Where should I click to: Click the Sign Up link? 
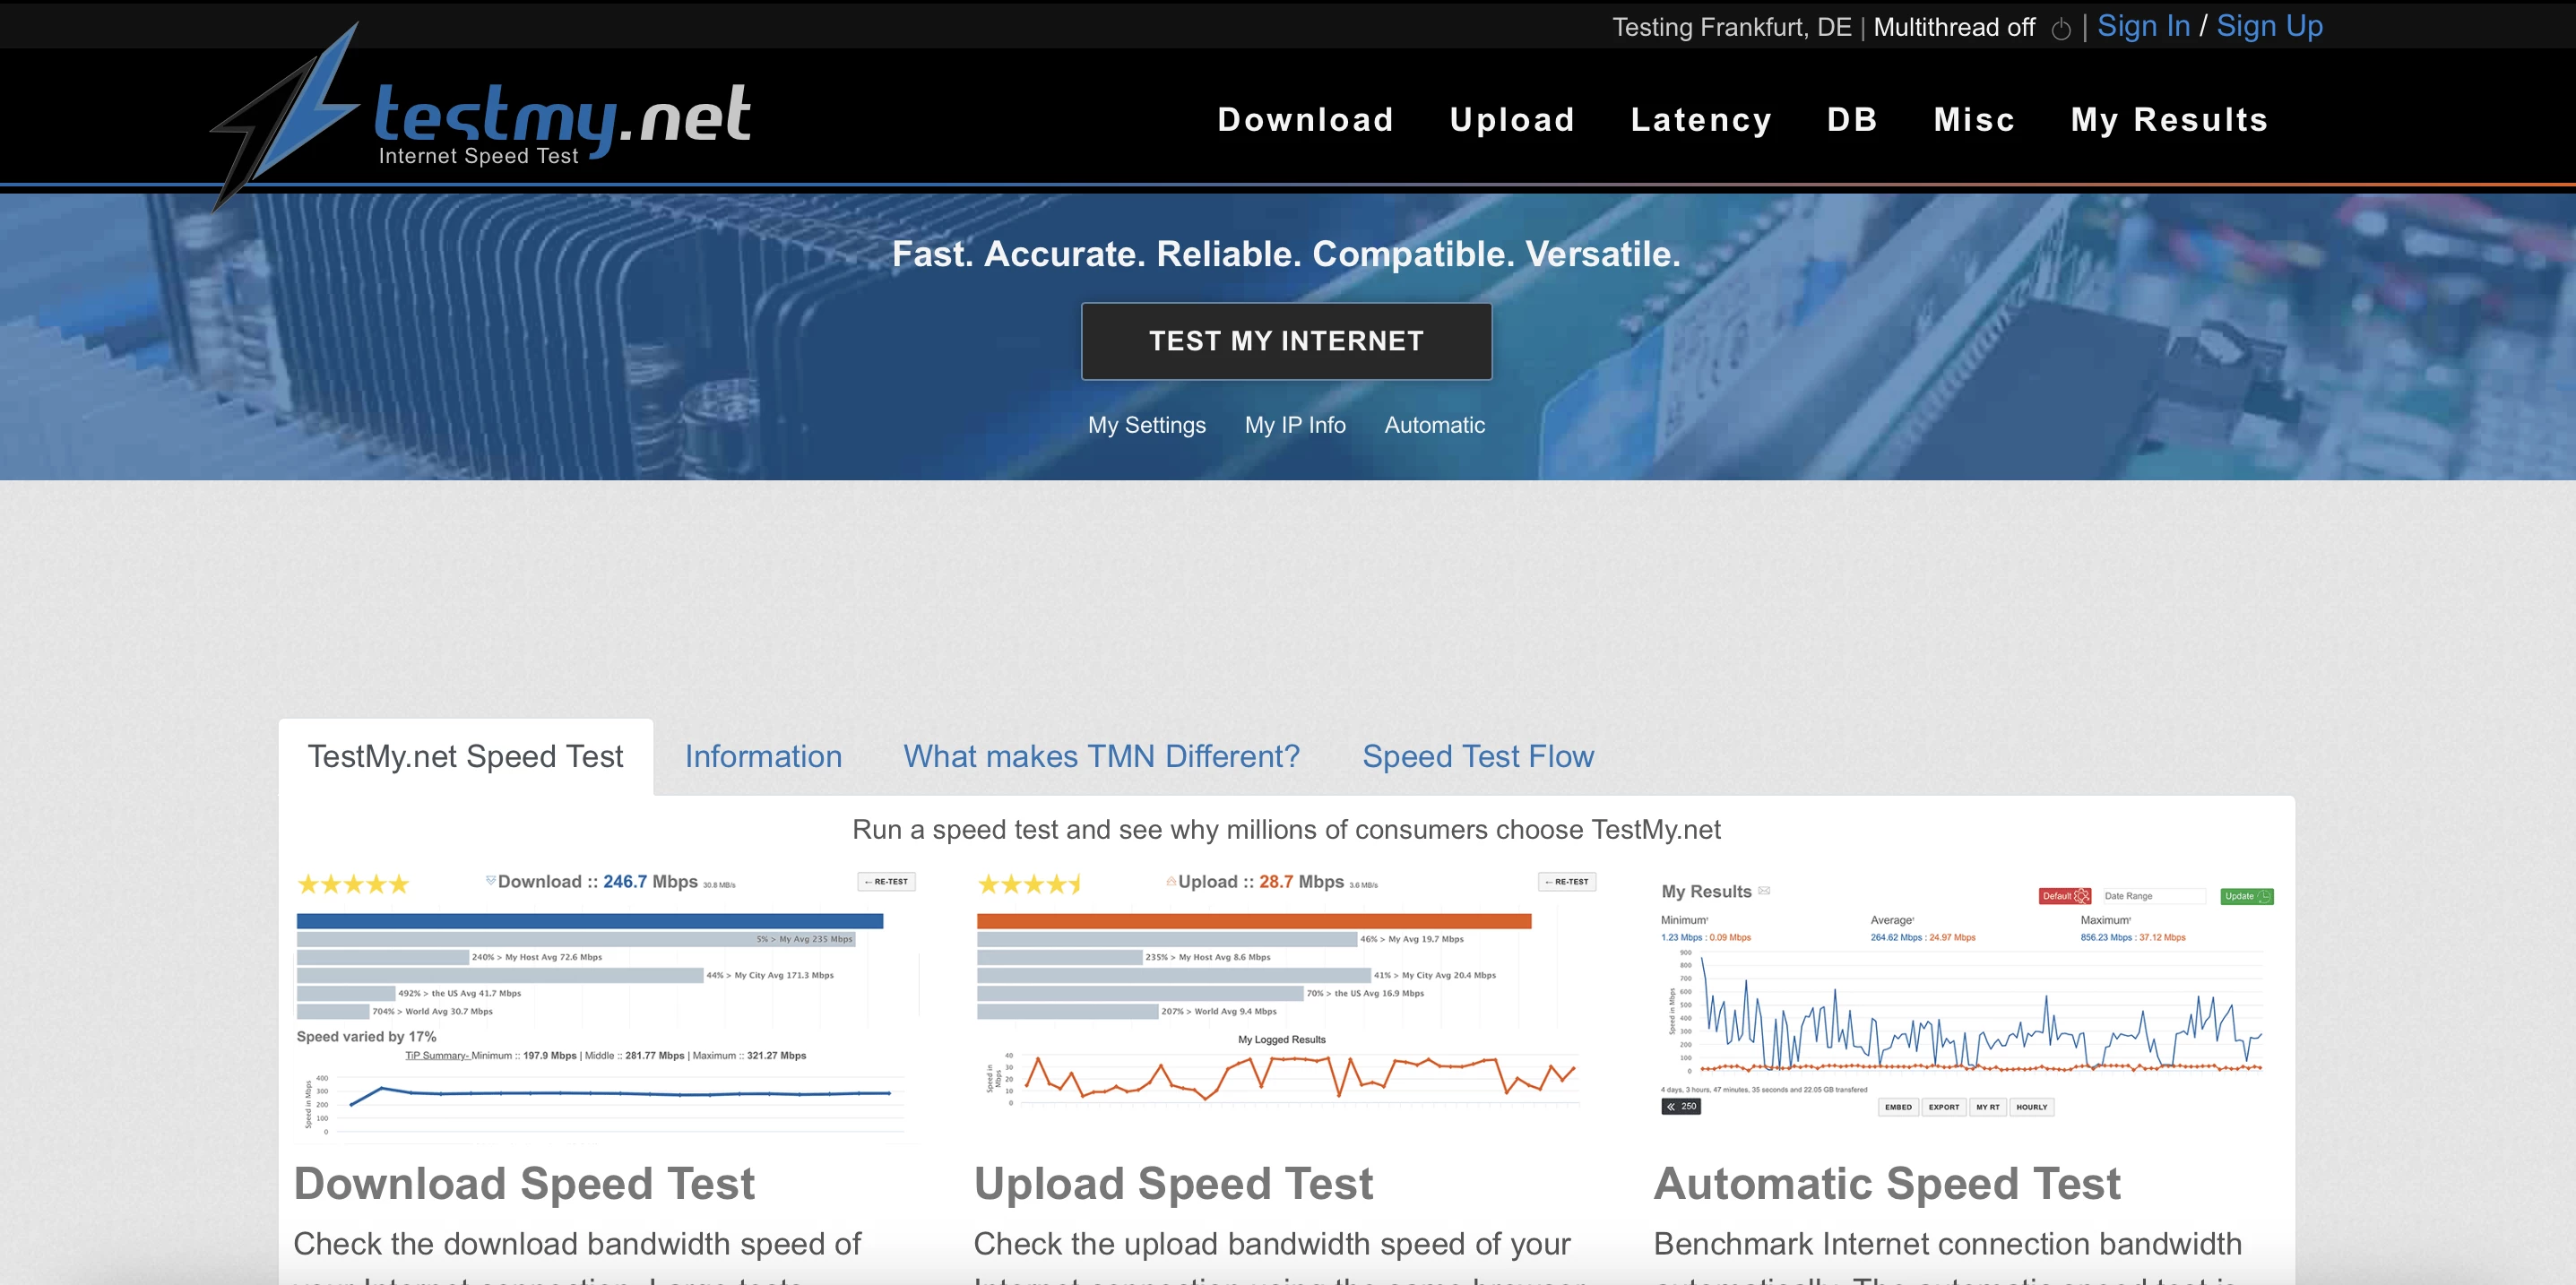point(2269,26)
